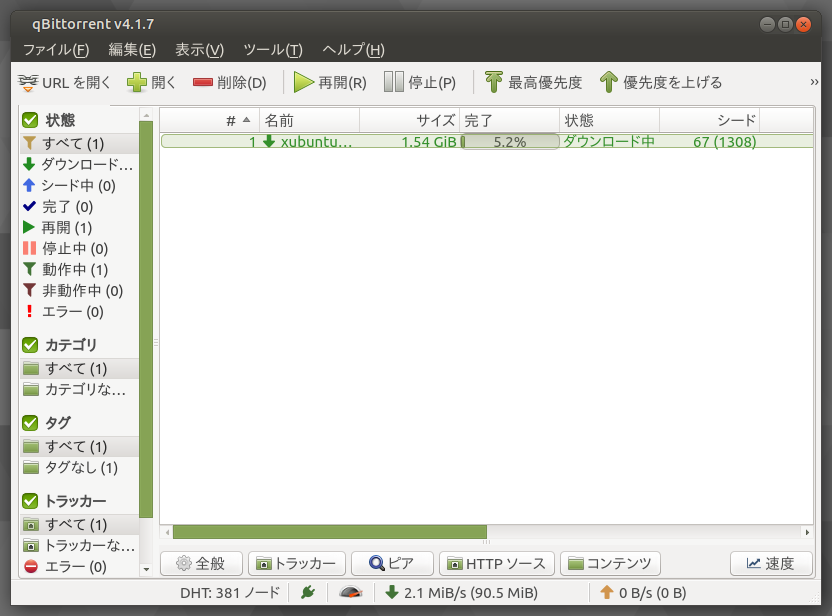Screen dimensions: 832x616
Task: Set top priority with 最高優先度 icon
Action: 494,82
